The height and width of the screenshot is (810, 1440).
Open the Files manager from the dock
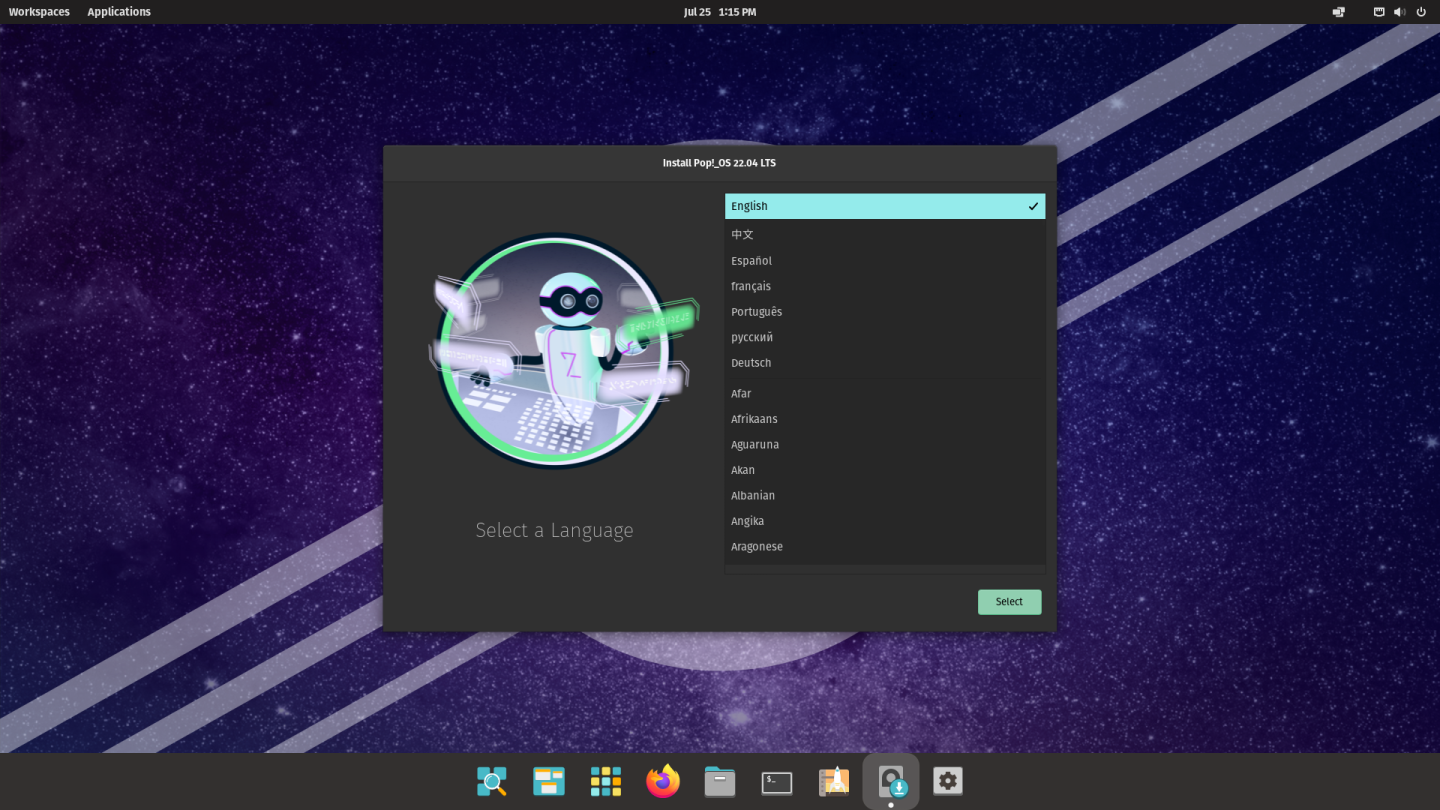click(719, 781)
